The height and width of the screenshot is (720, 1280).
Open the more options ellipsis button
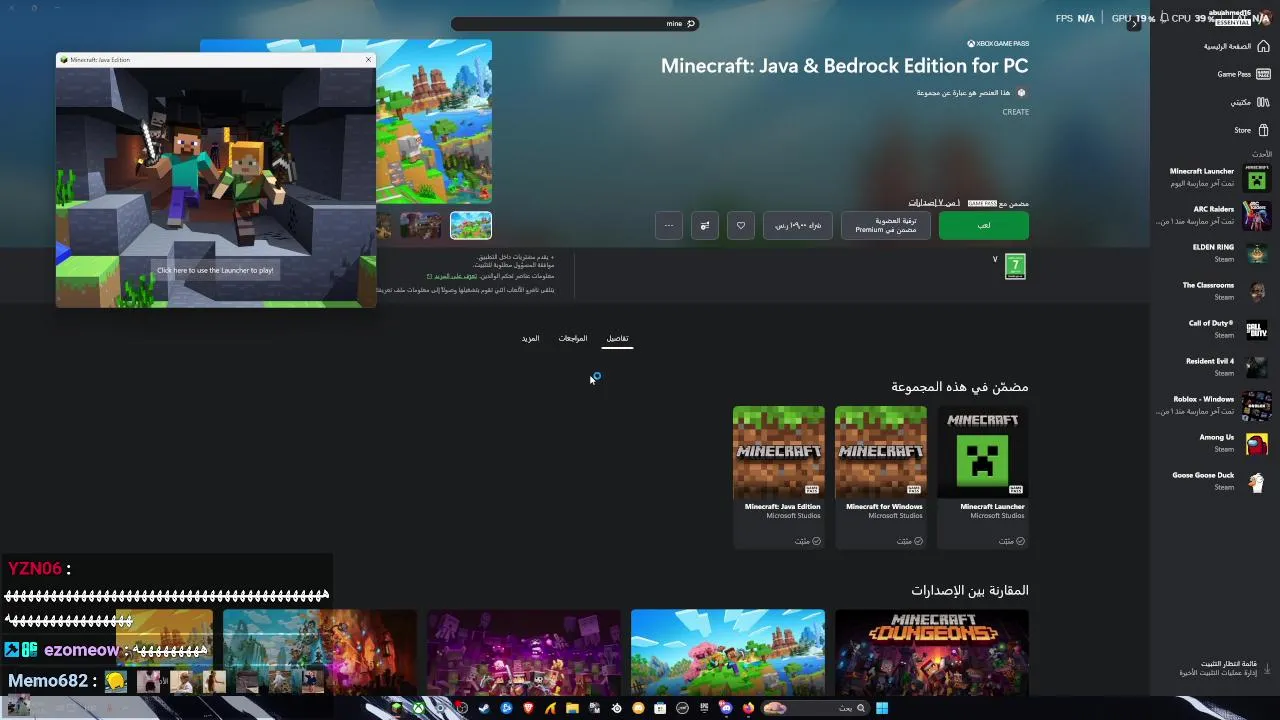click(669, 225)
